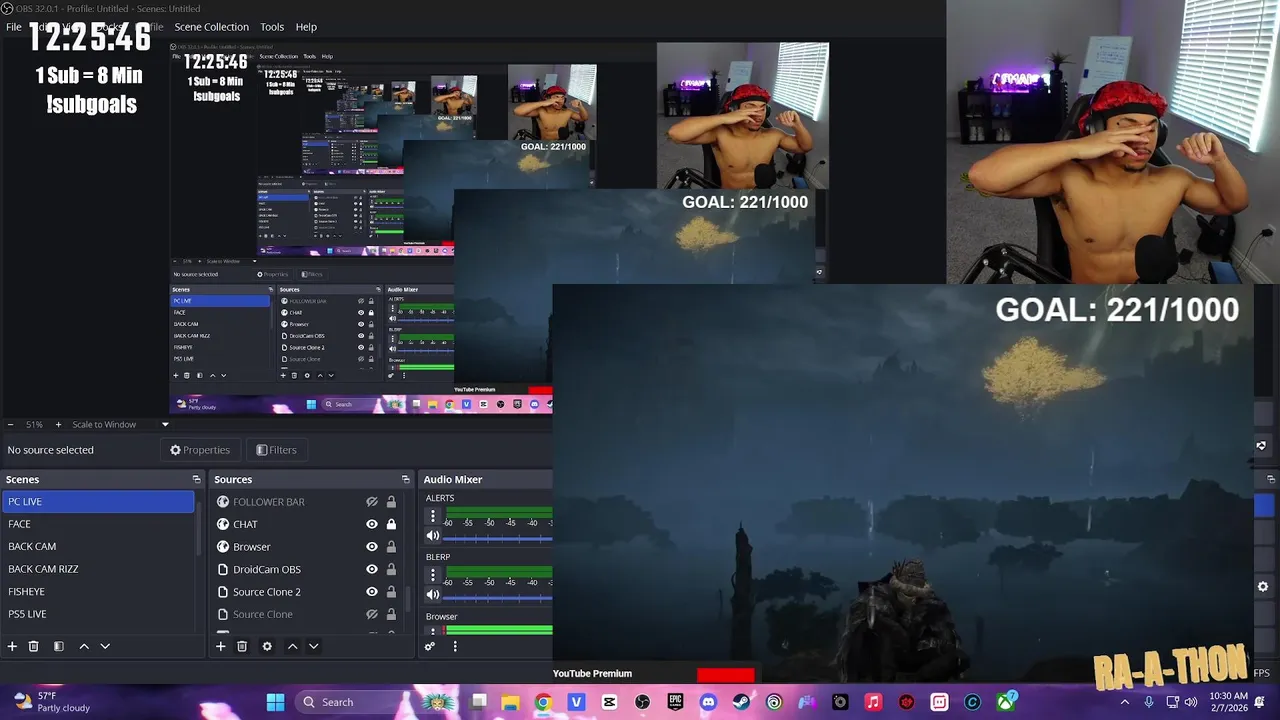Image resolution: width=1280 pixels, height=720 pixels.
Task: Click the Windows Start button
Action: point(275,702)
